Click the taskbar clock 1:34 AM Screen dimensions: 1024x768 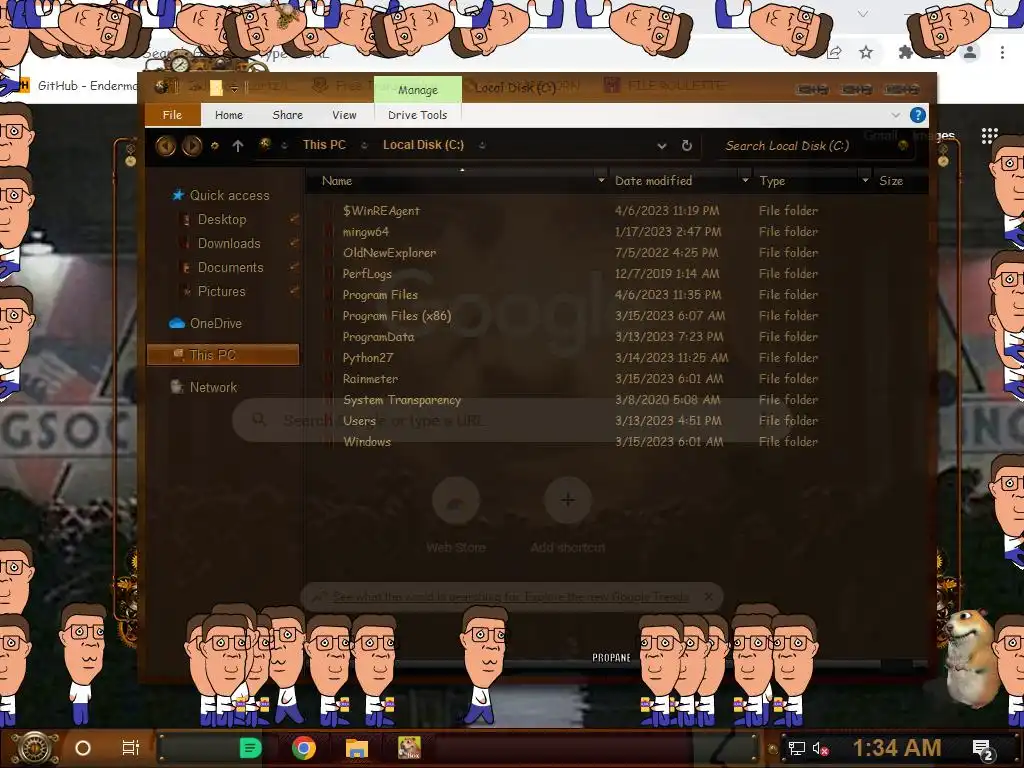(897, 748)
